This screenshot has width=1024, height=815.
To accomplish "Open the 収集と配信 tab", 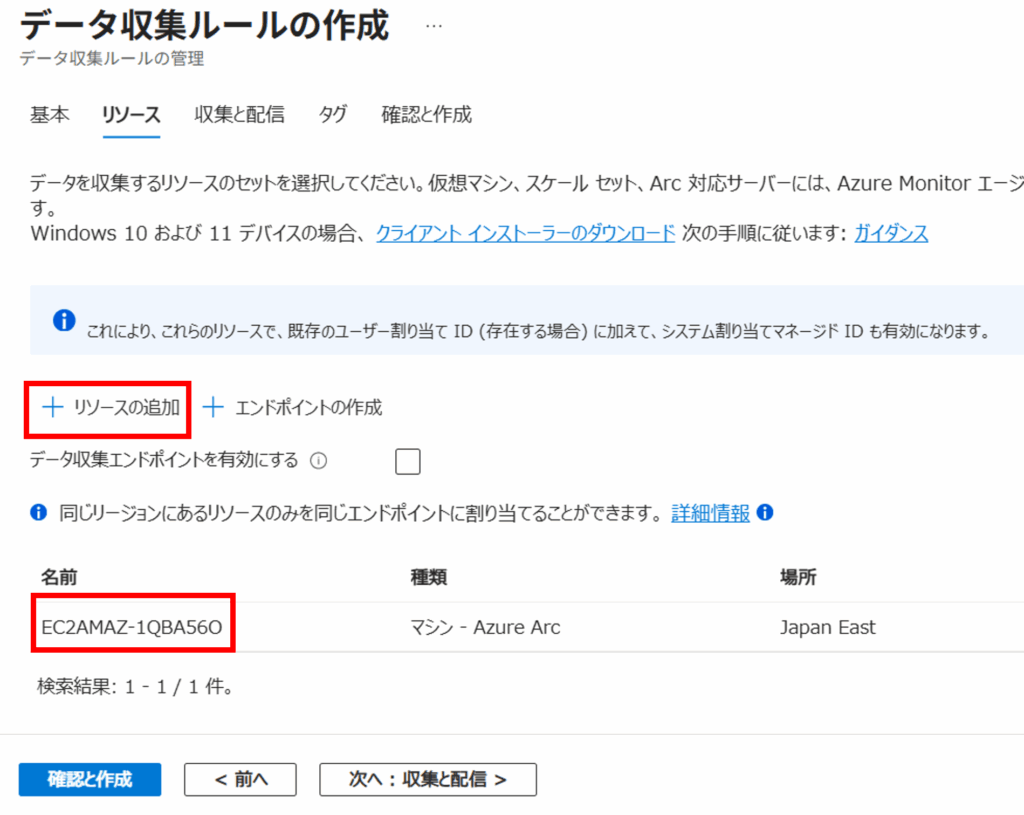I will click(239, 115).
